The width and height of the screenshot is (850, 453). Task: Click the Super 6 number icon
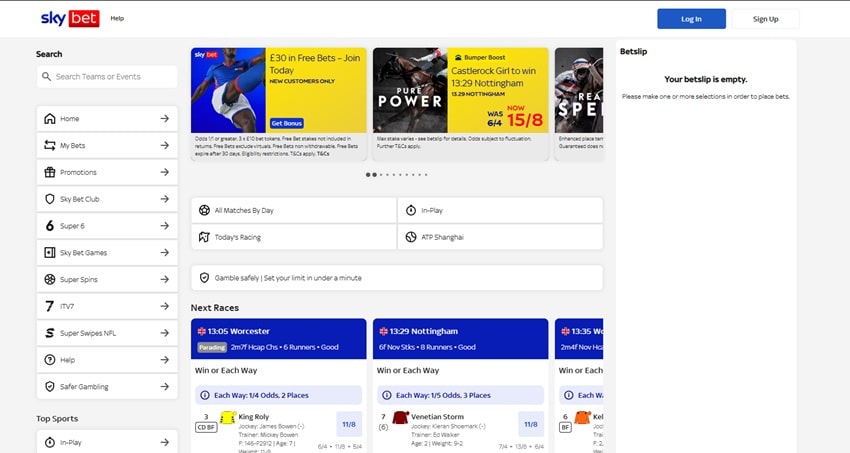tap(49, 225)
